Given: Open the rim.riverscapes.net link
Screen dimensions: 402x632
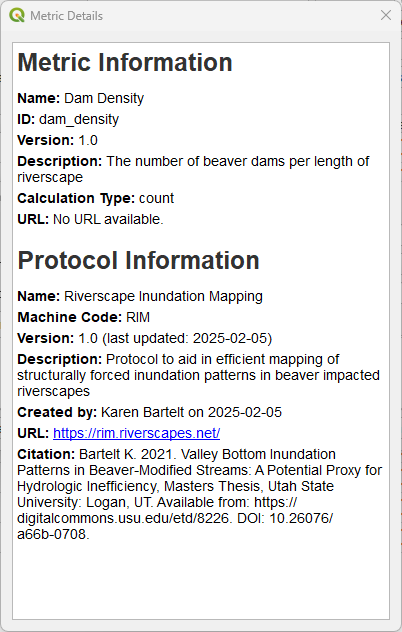Looking at the screenshot, I should (136, 433).
